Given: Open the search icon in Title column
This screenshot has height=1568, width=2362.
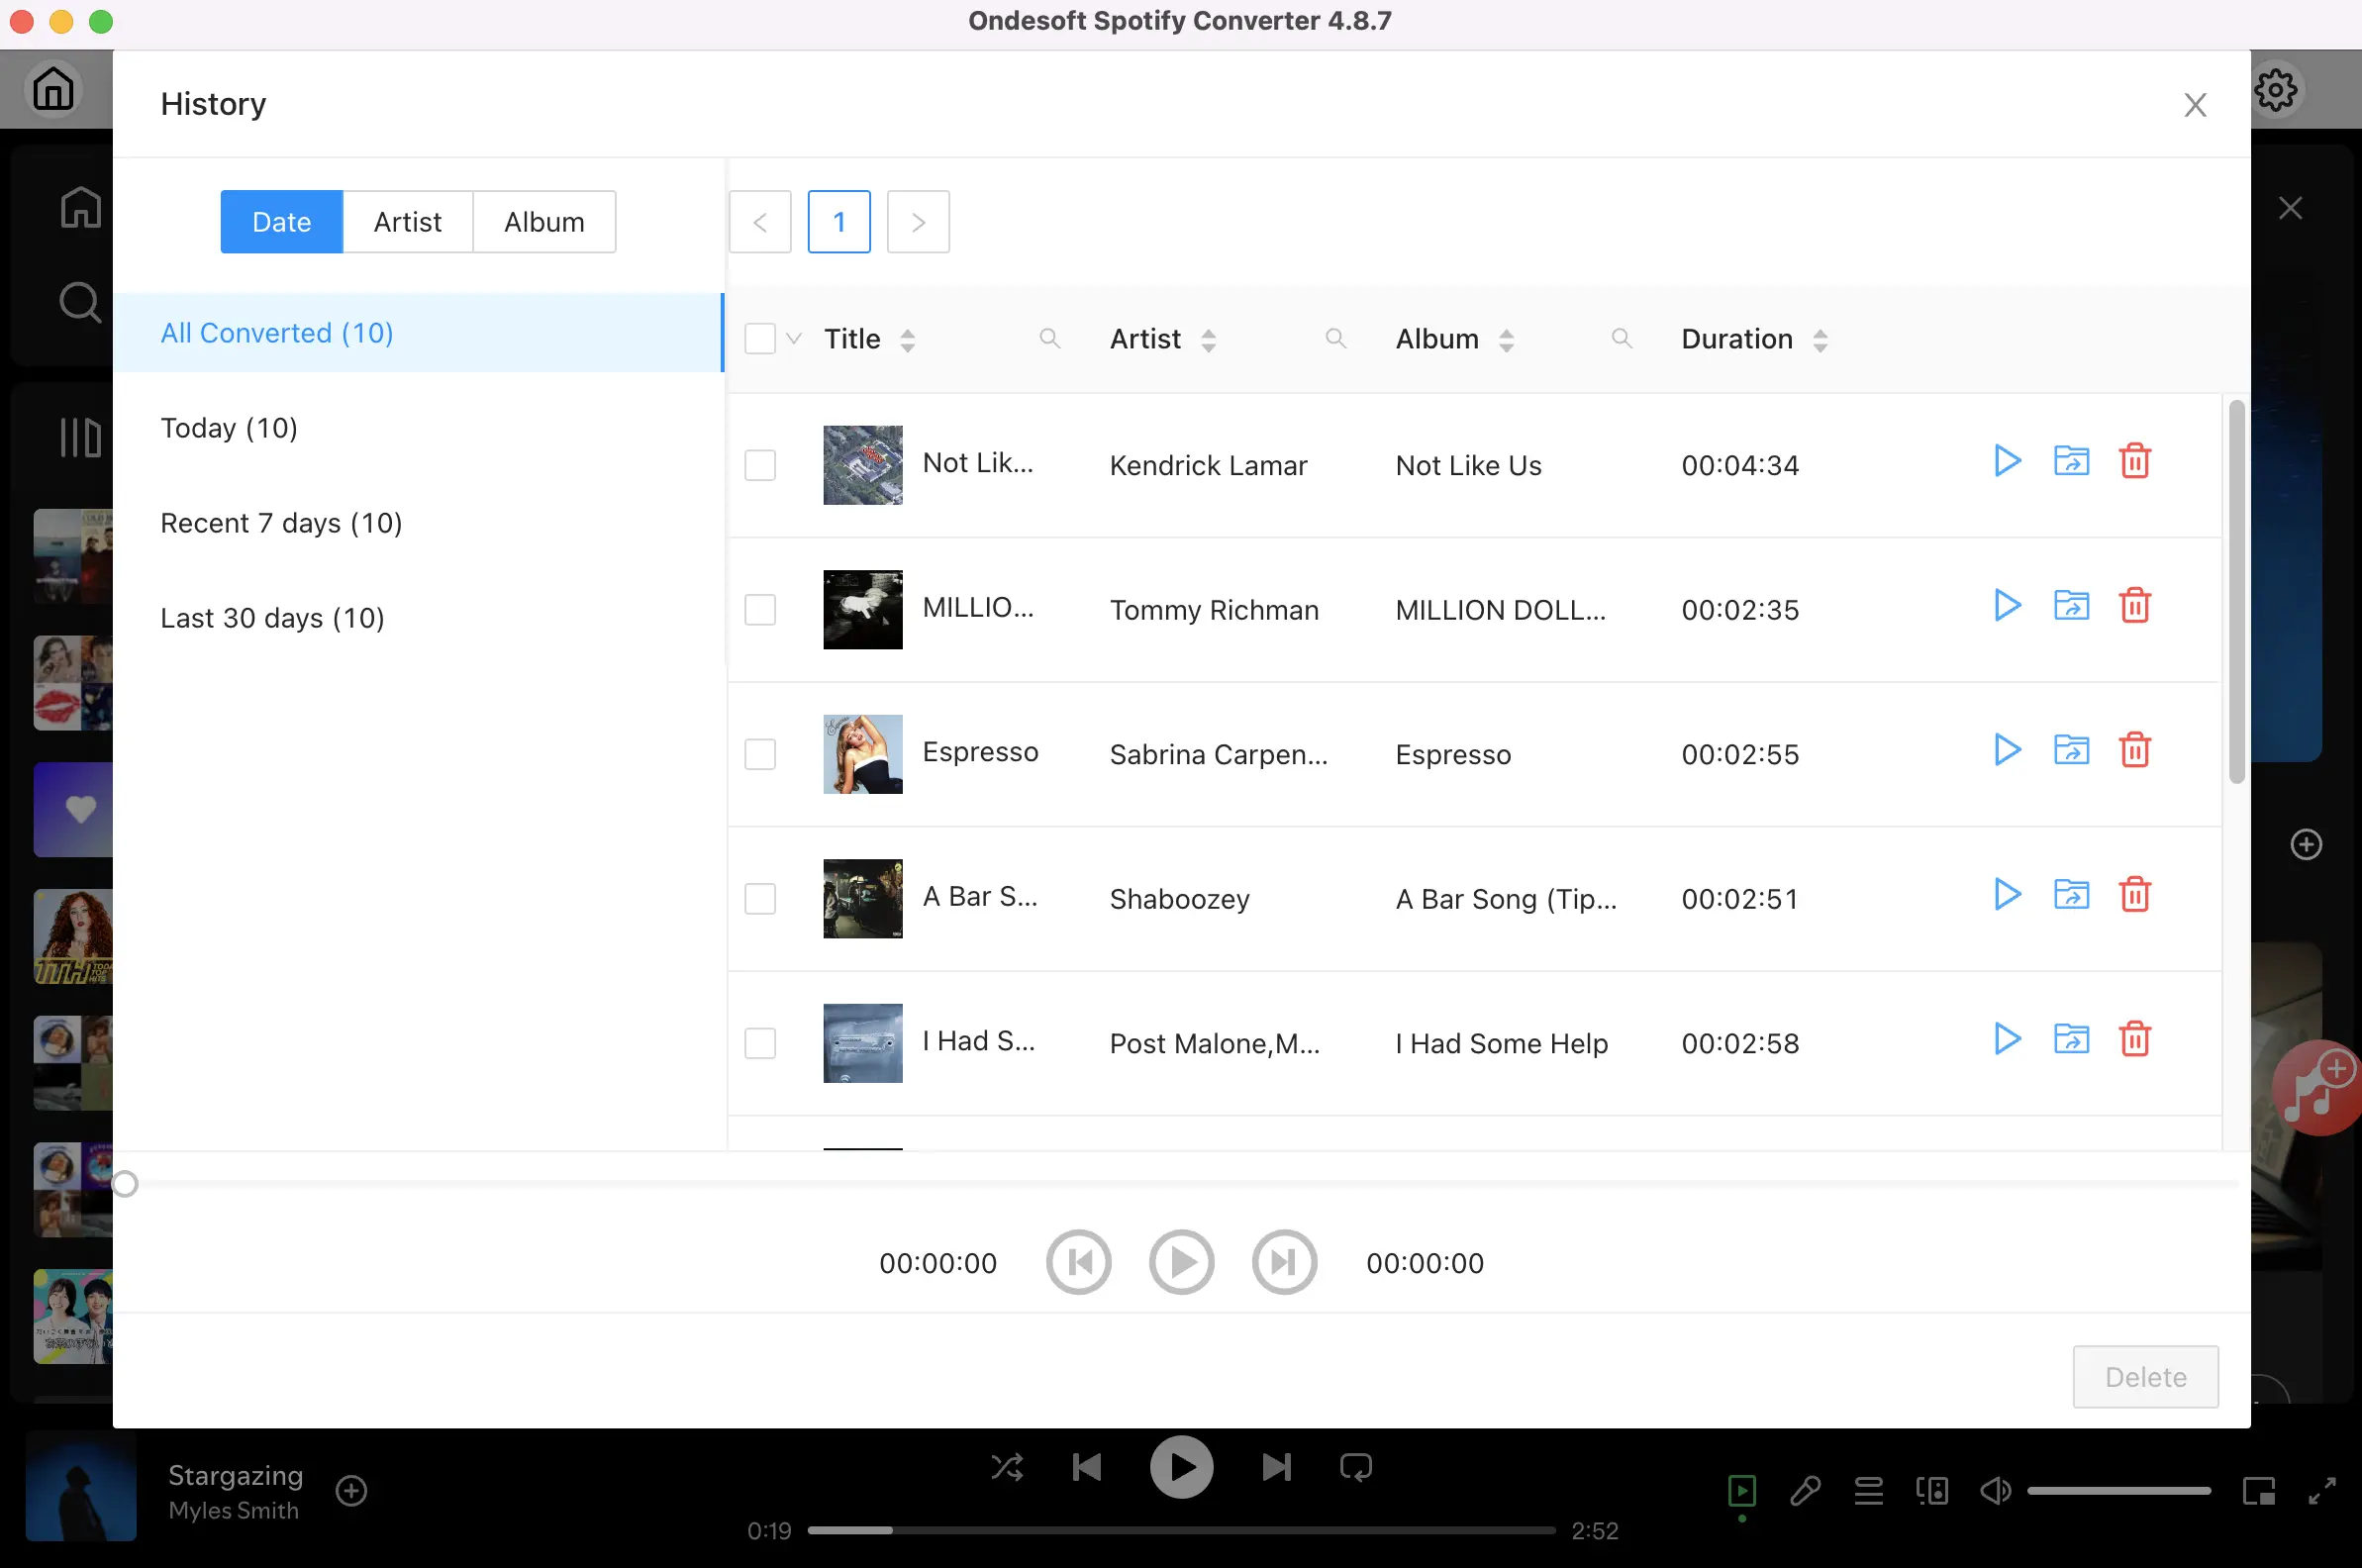Looking at the screenshot, I should pyautogui.click(x=1050, y=338).
